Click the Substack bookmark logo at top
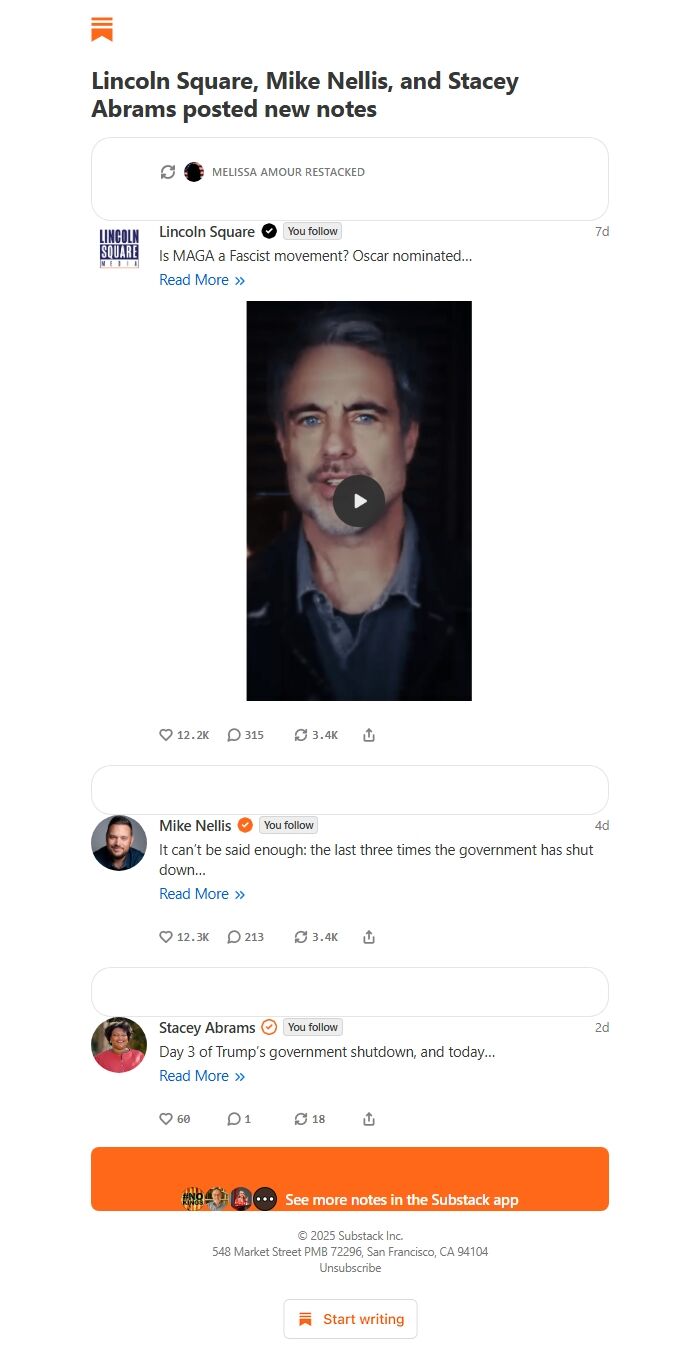The width and height of the screenshot is (700, 1365). [102, 30]
